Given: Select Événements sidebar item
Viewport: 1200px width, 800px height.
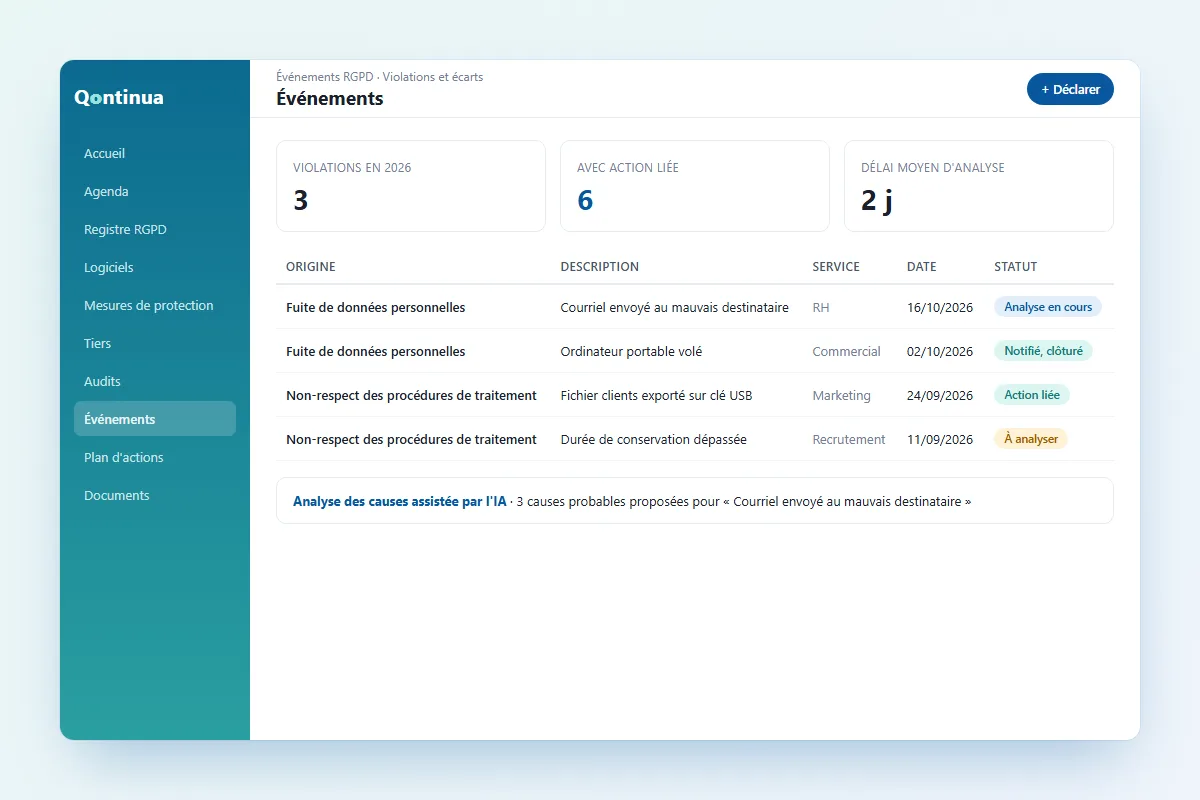Looking at the screenshot, I should [x=155, y=419].
